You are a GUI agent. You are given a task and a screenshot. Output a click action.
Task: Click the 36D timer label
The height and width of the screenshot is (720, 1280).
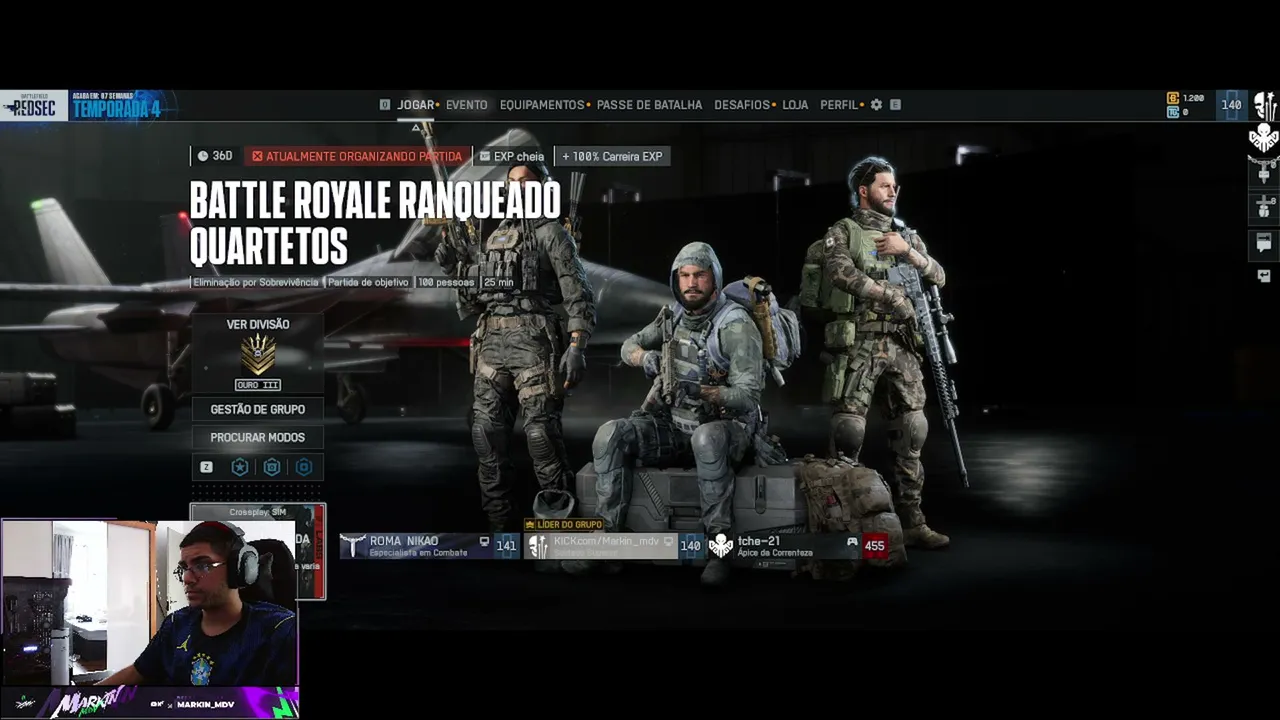tap(215, 156)
